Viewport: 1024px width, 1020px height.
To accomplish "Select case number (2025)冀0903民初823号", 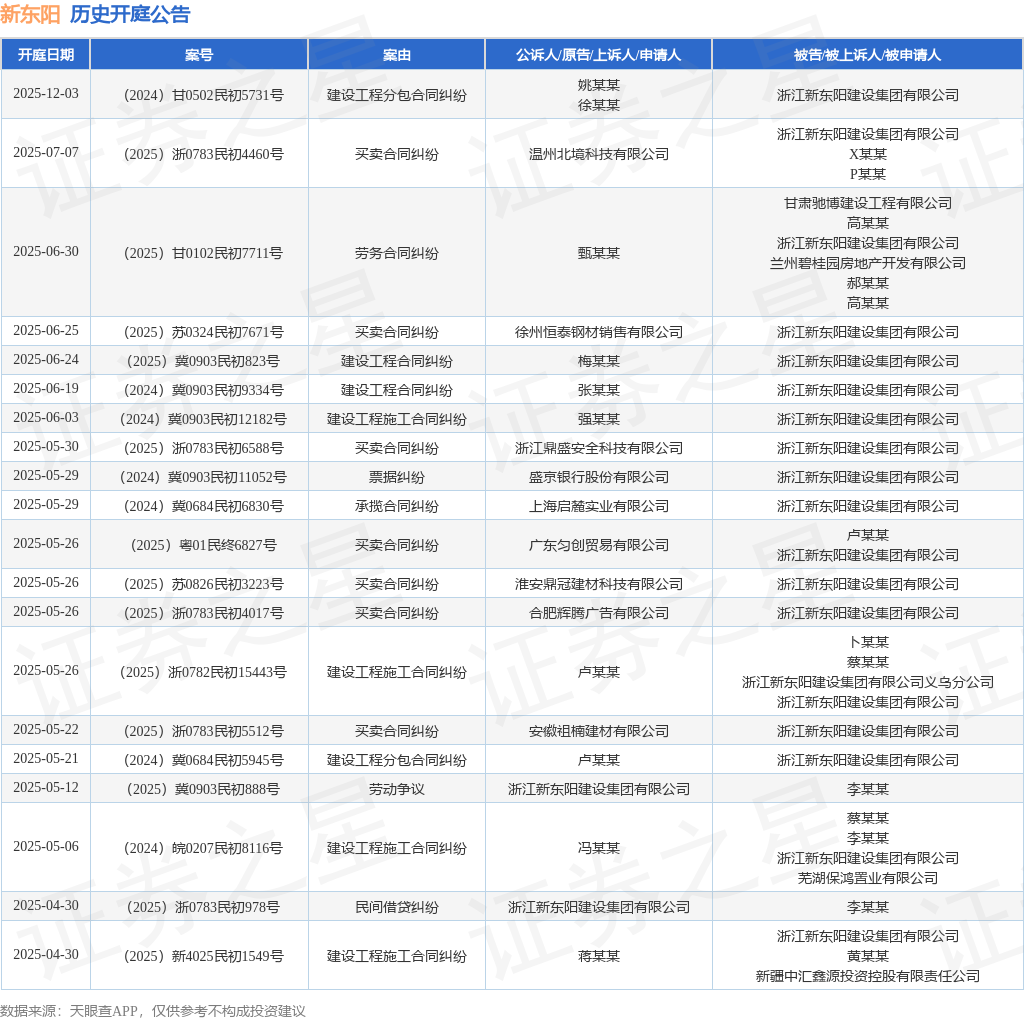I will coord(203,361).
